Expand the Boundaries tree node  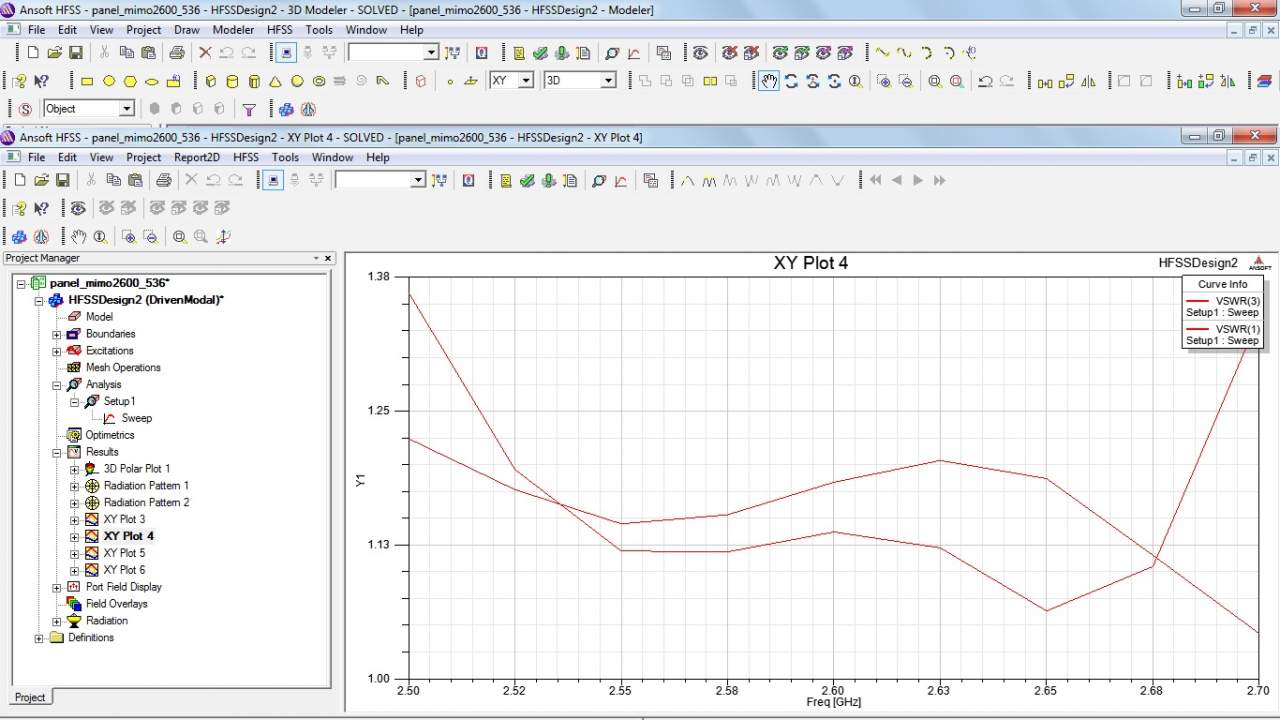57,334
